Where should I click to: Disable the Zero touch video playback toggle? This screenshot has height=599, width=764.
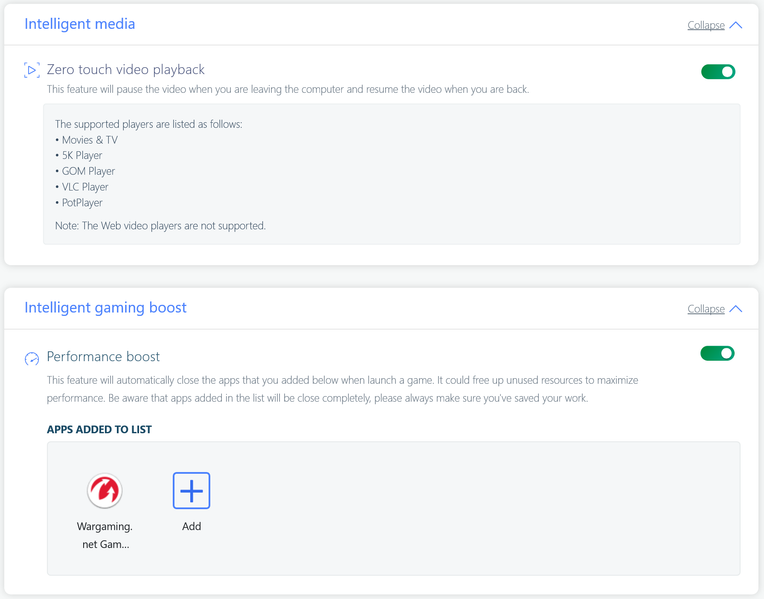click(x=717, y=71)
